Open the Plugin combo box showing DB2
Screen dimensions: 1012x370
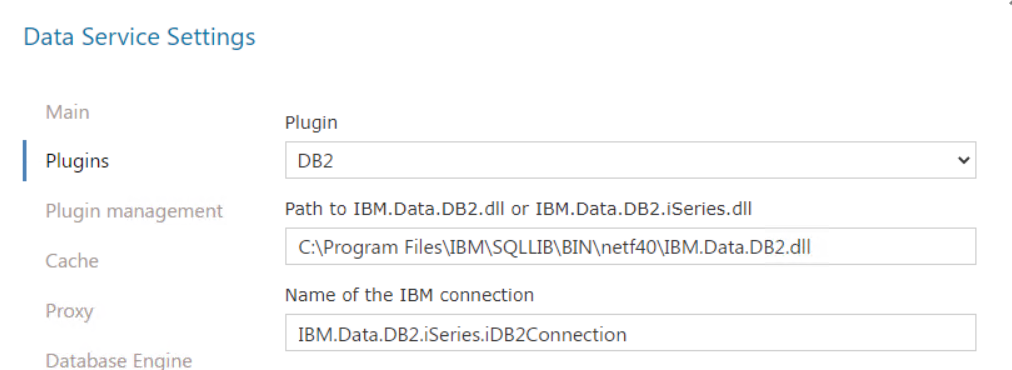(x=631, y=160)
